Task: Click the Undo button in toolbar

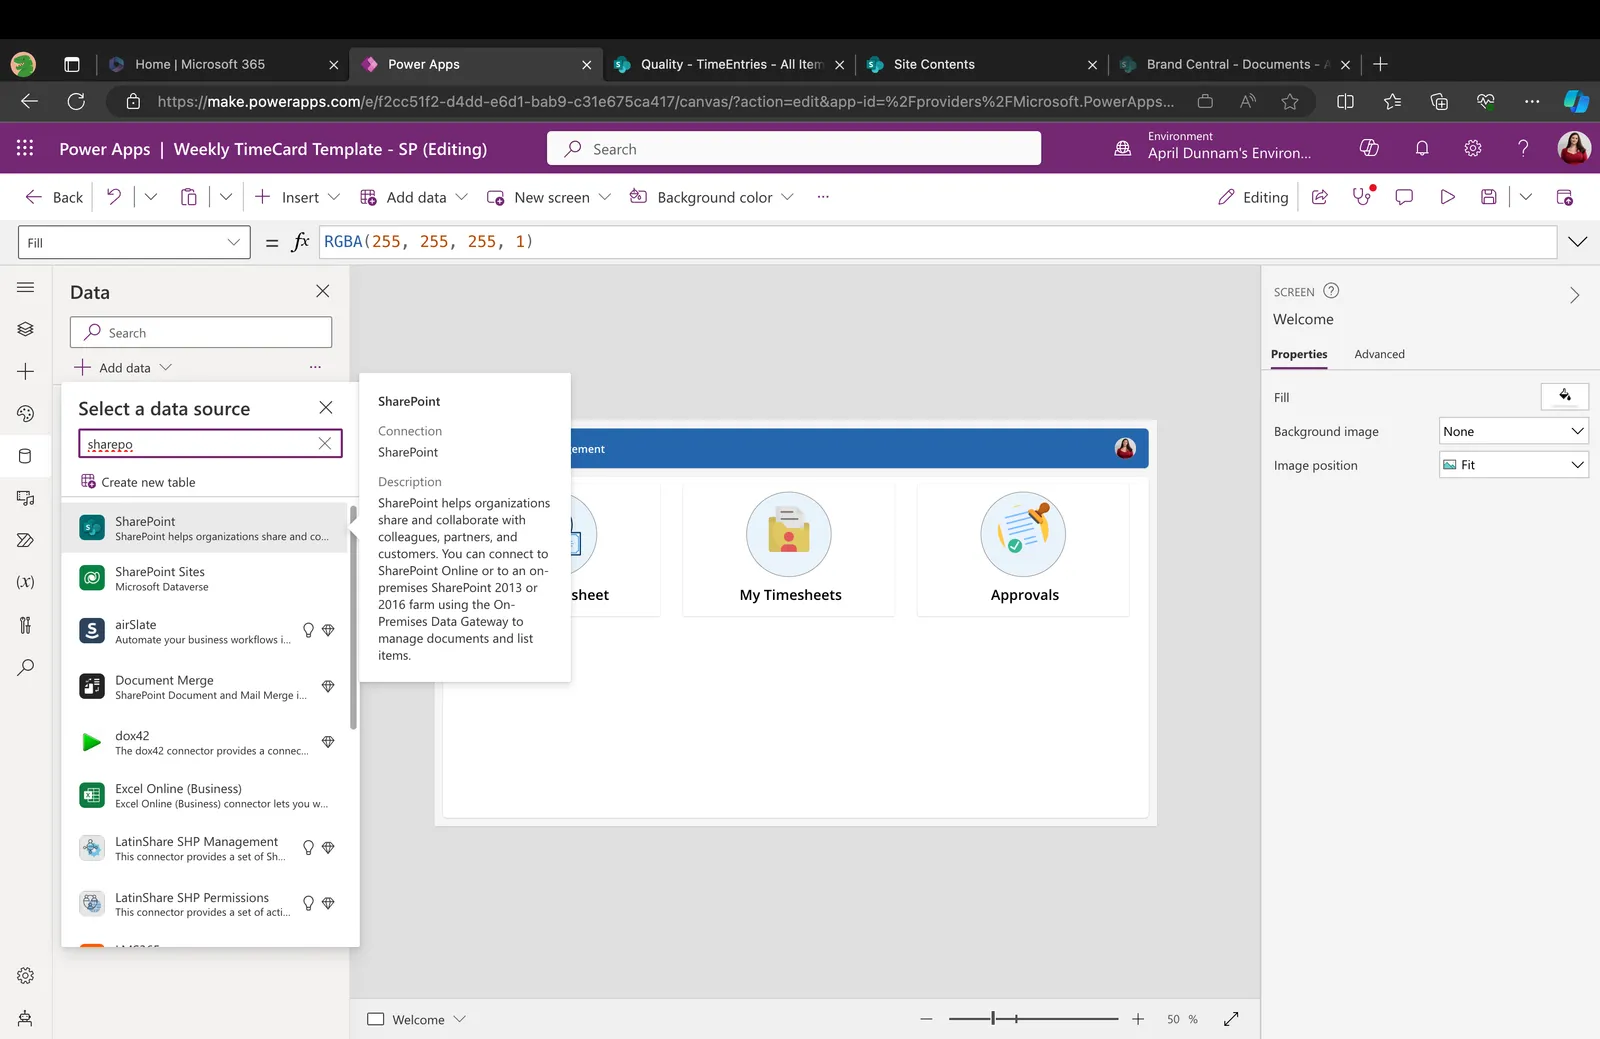Action: point(114,197)
